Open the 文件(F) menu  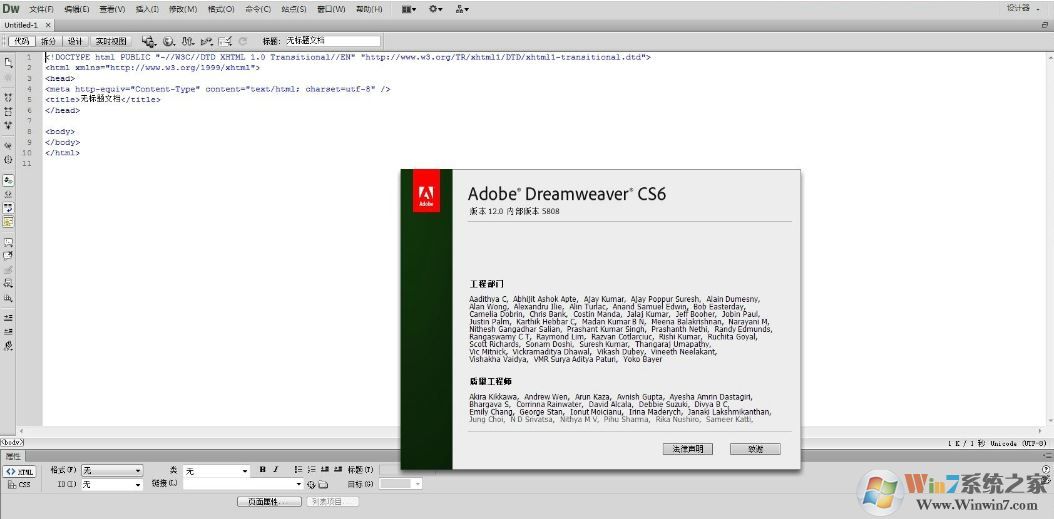click(41, 9)
